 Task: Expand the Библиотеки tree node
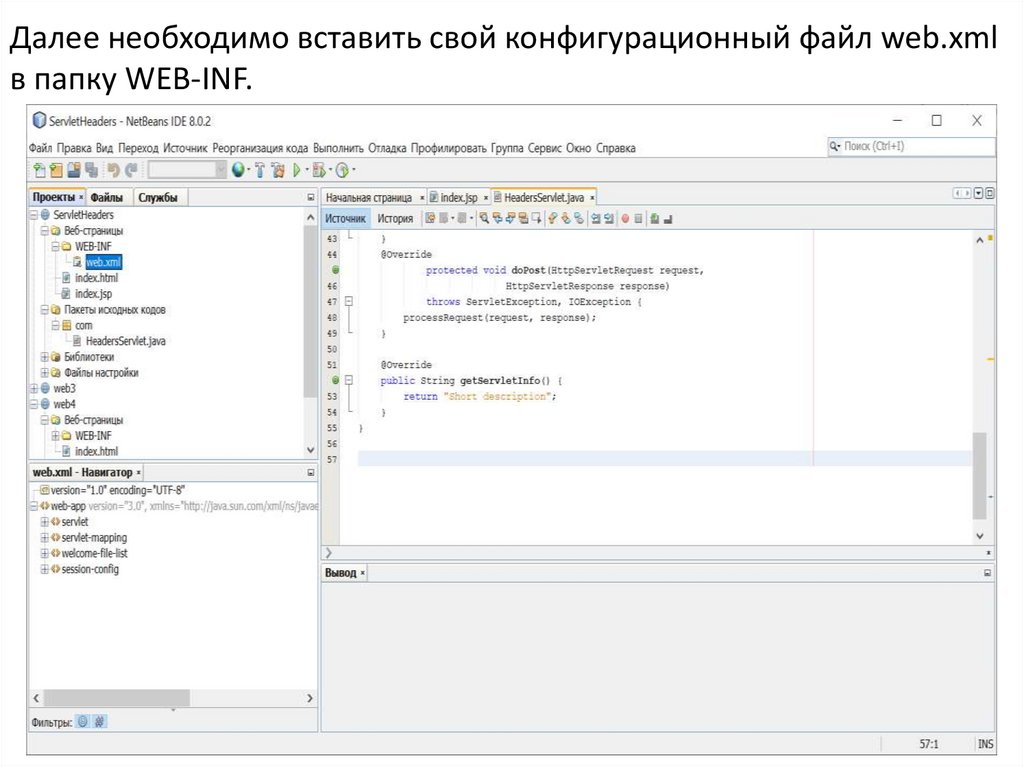click(45, 357)
